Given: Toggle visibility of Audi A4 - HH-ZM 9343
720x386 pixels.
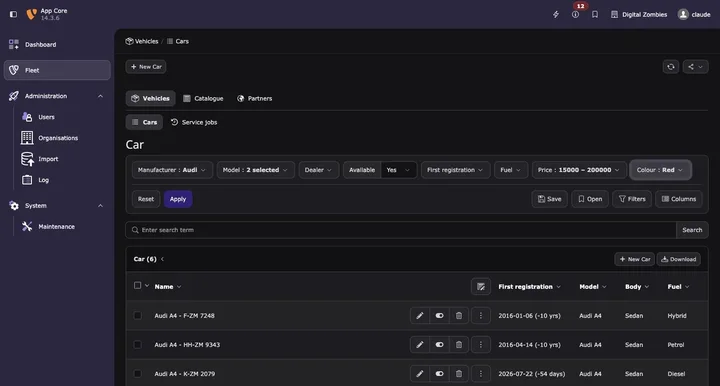Looking at the screenshot, I should (x=439, y=345).
